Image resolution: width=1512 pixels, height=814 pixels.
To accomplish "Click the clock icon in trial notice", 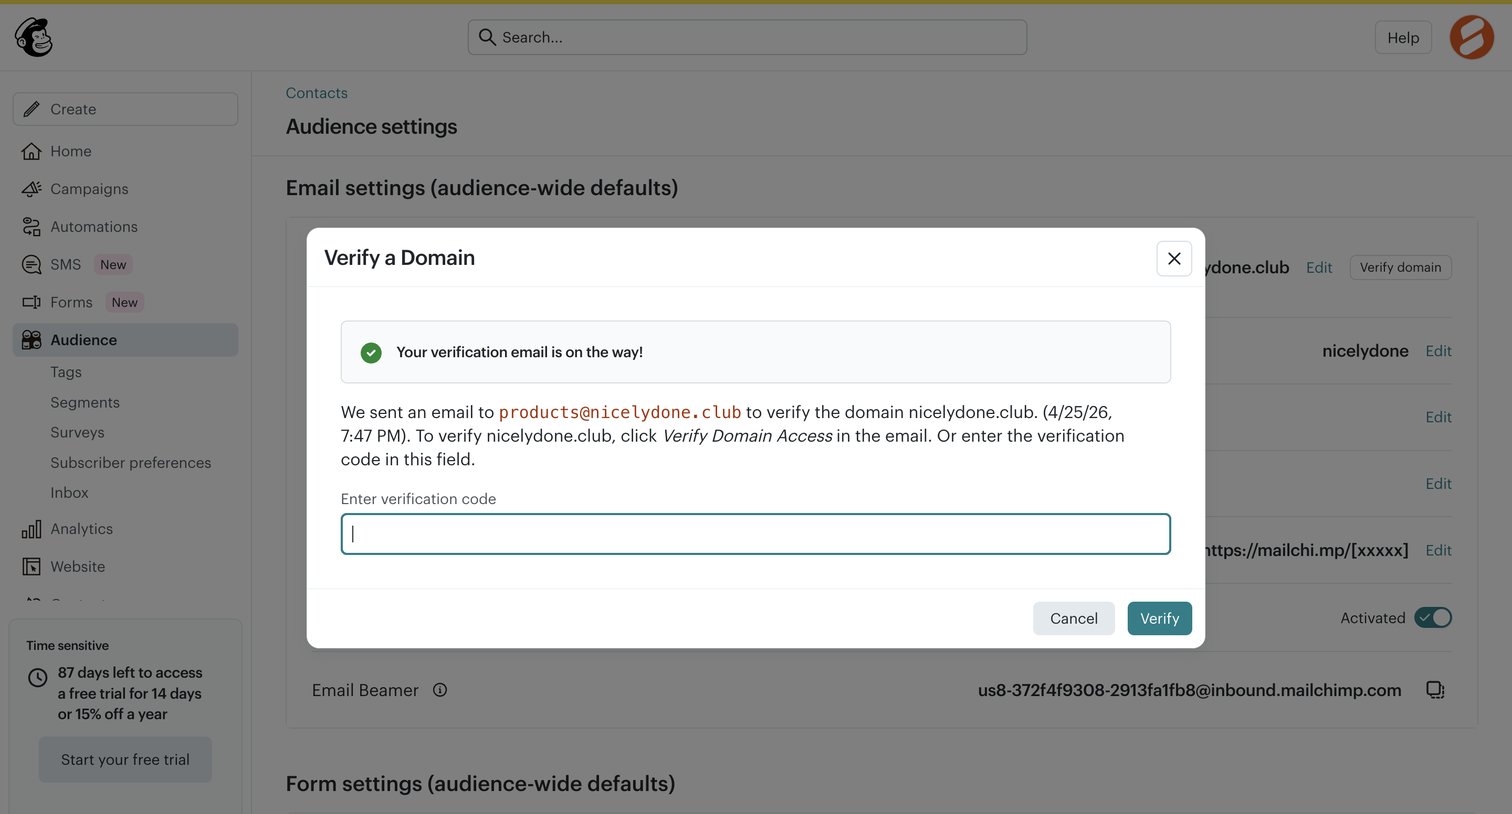I will coord(38,678).
